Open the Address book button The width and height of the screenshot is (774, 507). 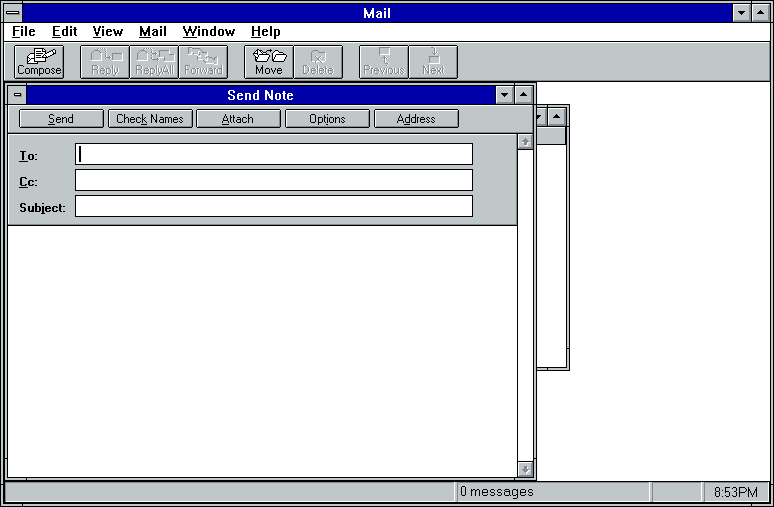point(416,119)
